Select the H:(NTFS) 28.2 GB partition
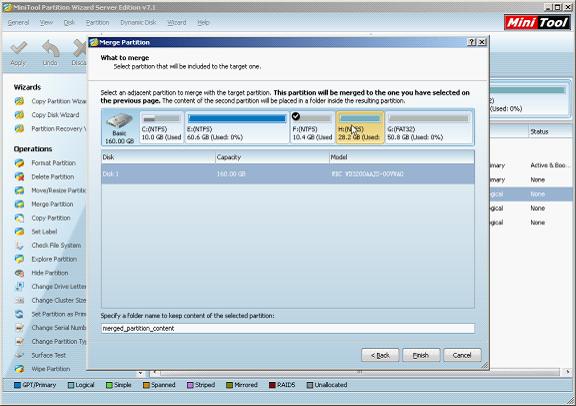The height and width of the screenshot is (406, 576). point(360,127)
